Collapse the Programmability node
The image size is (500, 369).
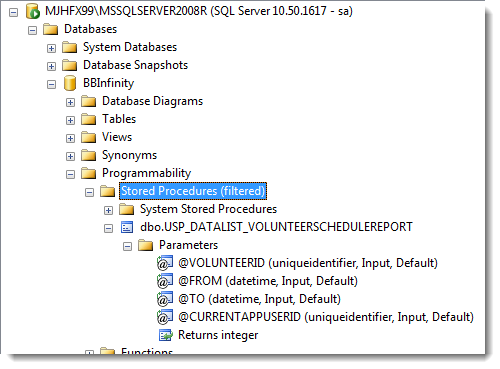point(70,175)
